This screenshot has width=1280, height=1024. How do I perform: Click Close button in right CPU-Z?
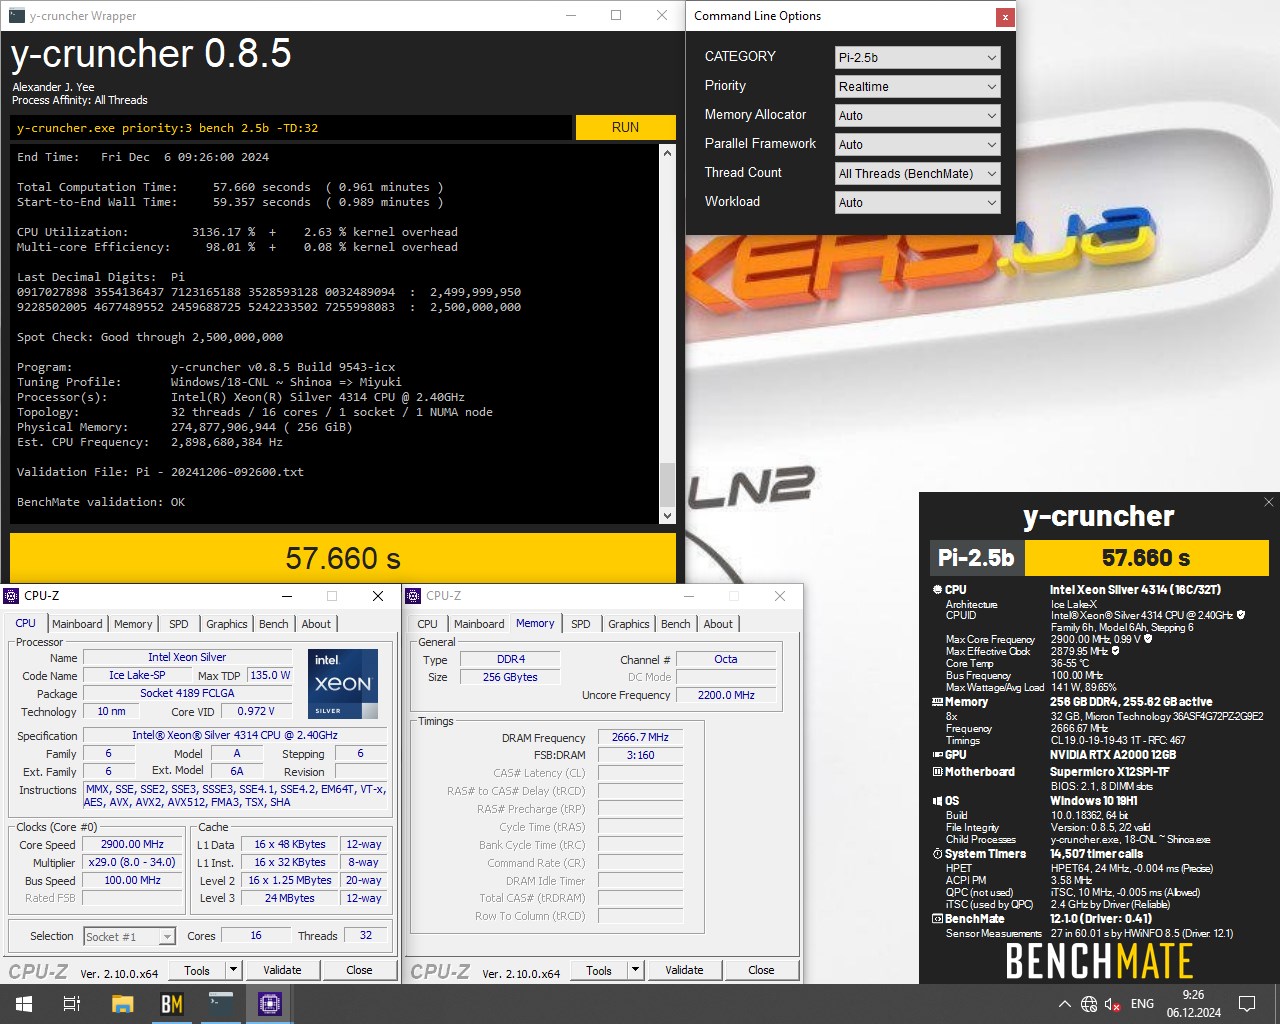click(761, 970)
